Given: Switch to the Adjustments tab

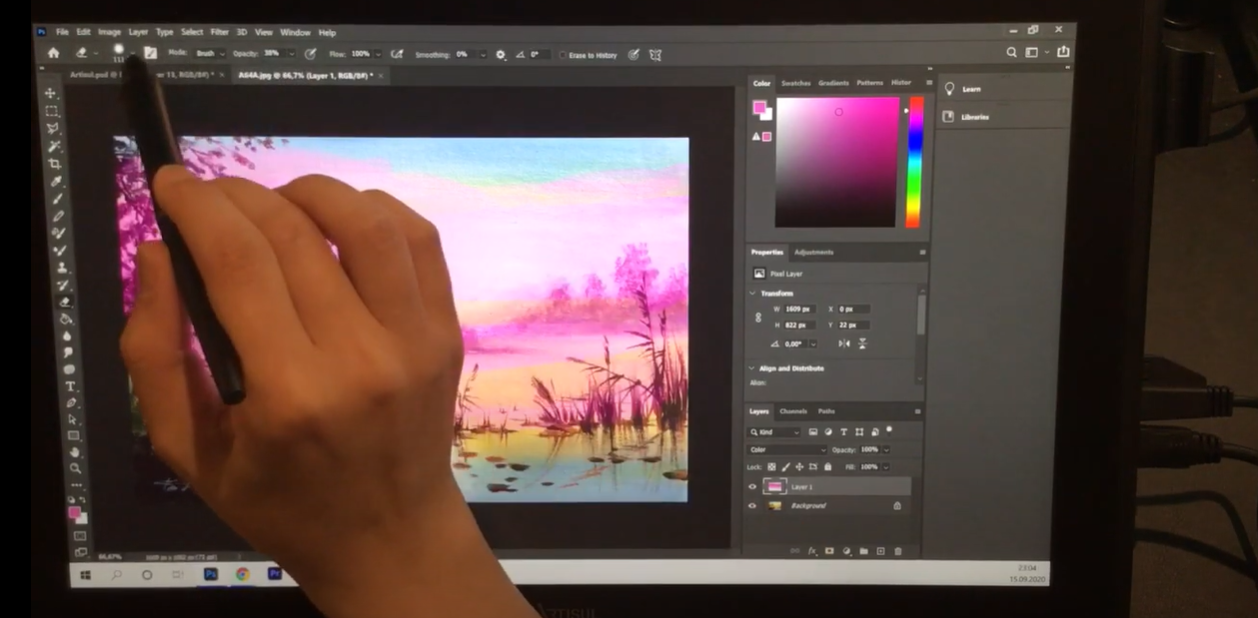Looking at the screenshot, I should coord(813,252).
